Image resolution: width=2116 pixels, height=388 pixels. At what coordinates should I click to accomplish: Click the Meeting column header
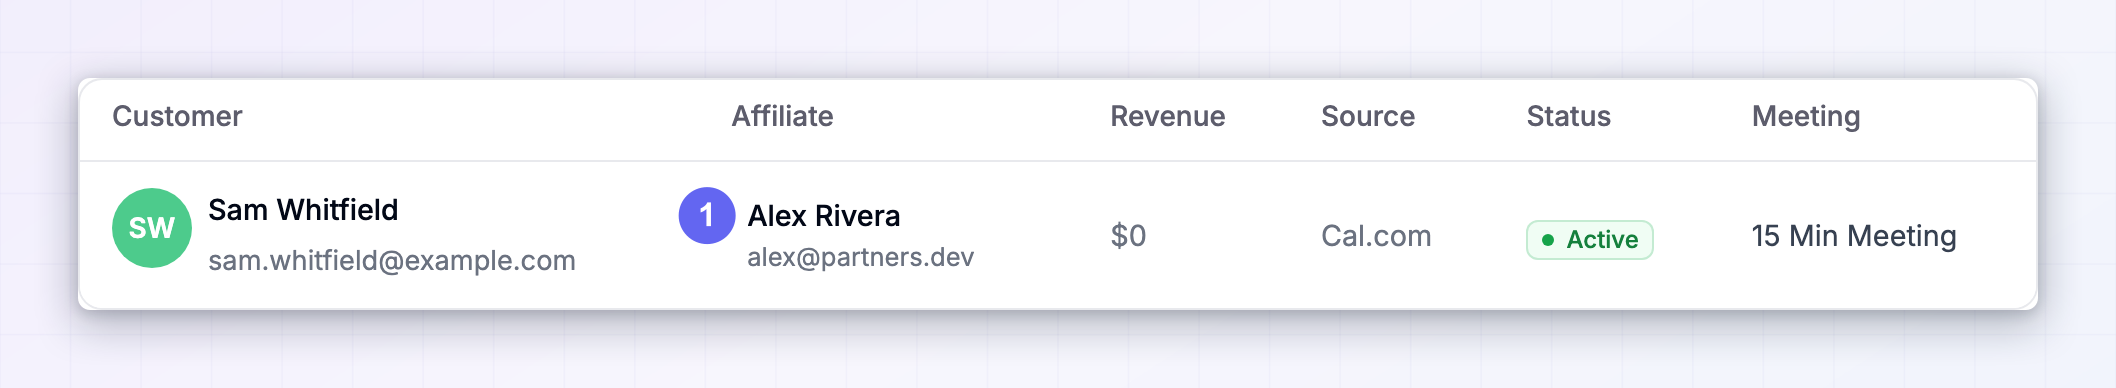pos(1806,116)
